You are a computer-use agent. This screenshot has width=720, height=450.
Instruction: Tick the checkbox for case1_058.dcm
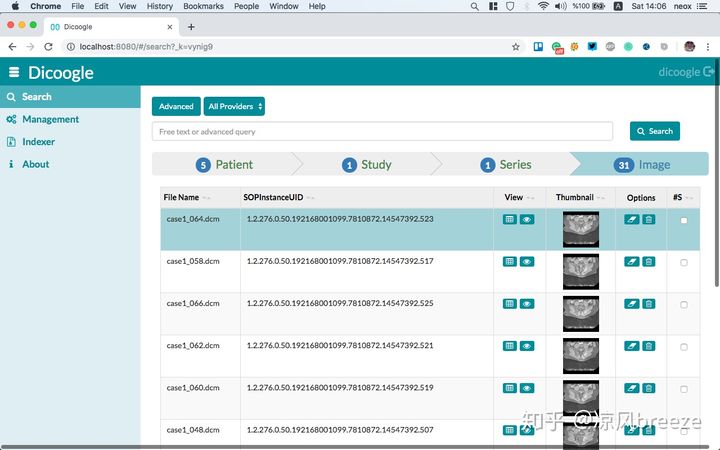684,263
